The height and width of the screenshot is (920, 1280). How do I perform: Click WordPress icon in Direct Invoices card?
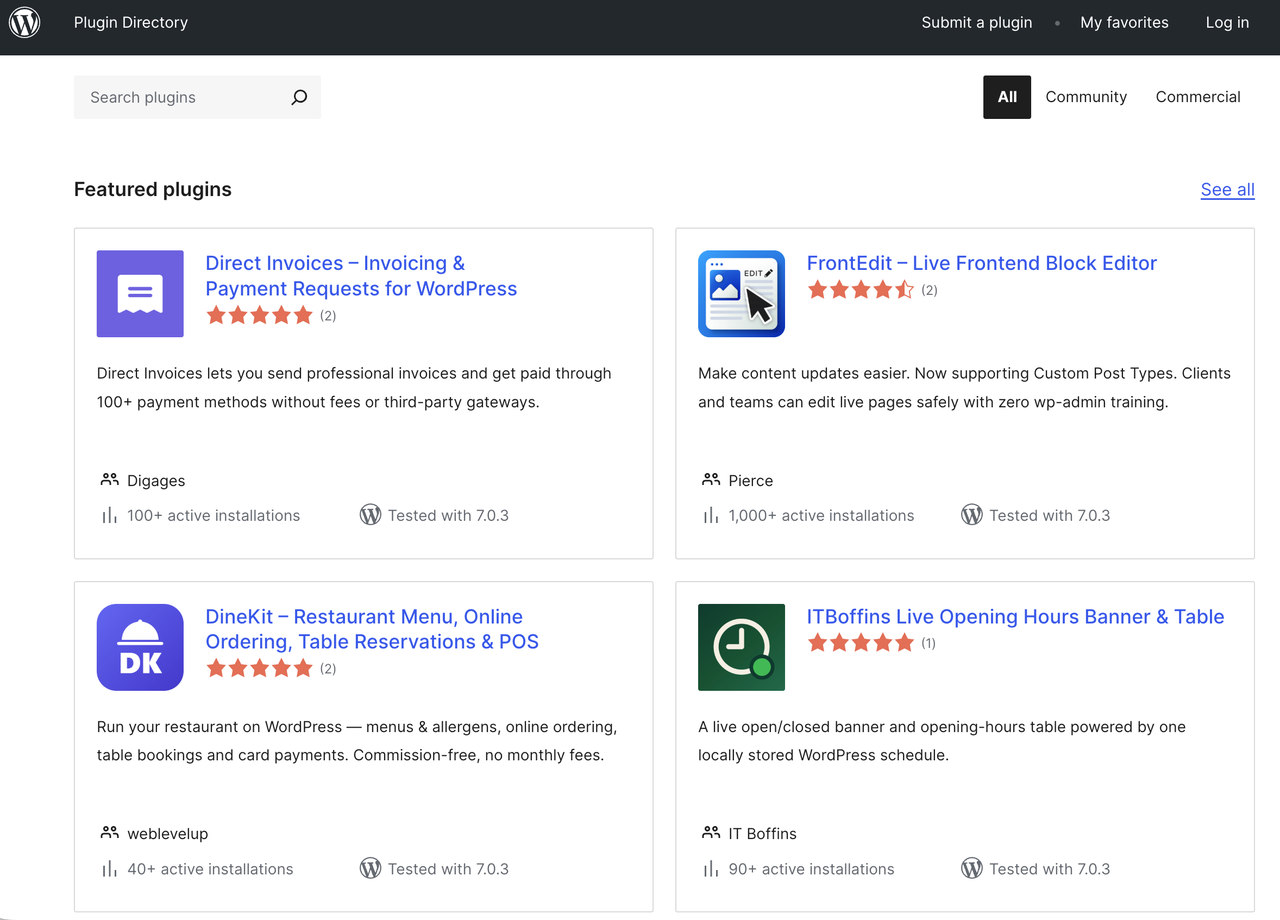[370, 515]
